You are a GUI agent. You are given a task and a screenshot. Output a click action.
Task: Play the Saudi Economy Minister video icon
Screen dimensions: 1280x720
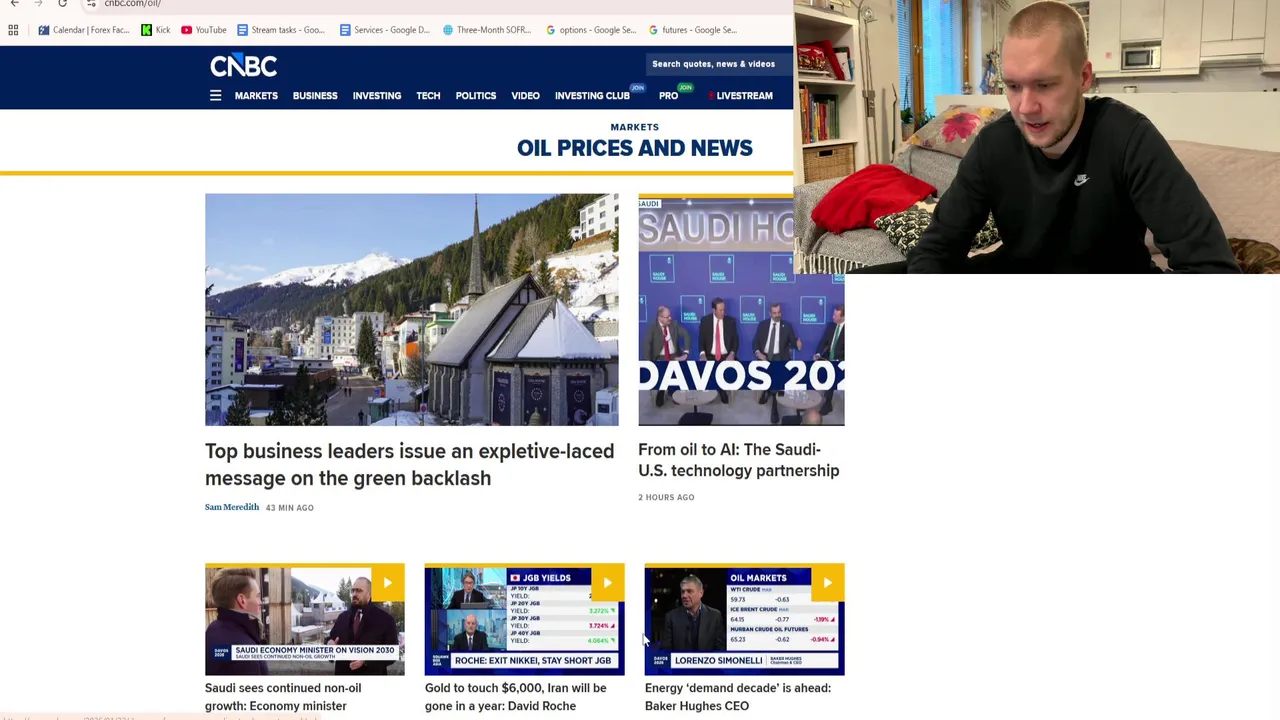[387, 583]
